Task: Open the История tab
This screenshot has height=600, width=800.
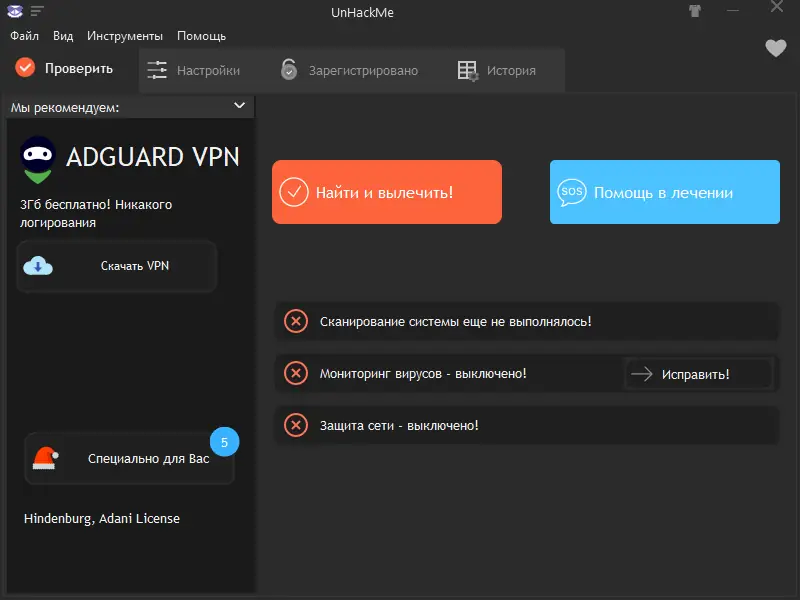Action: [497, 70]
